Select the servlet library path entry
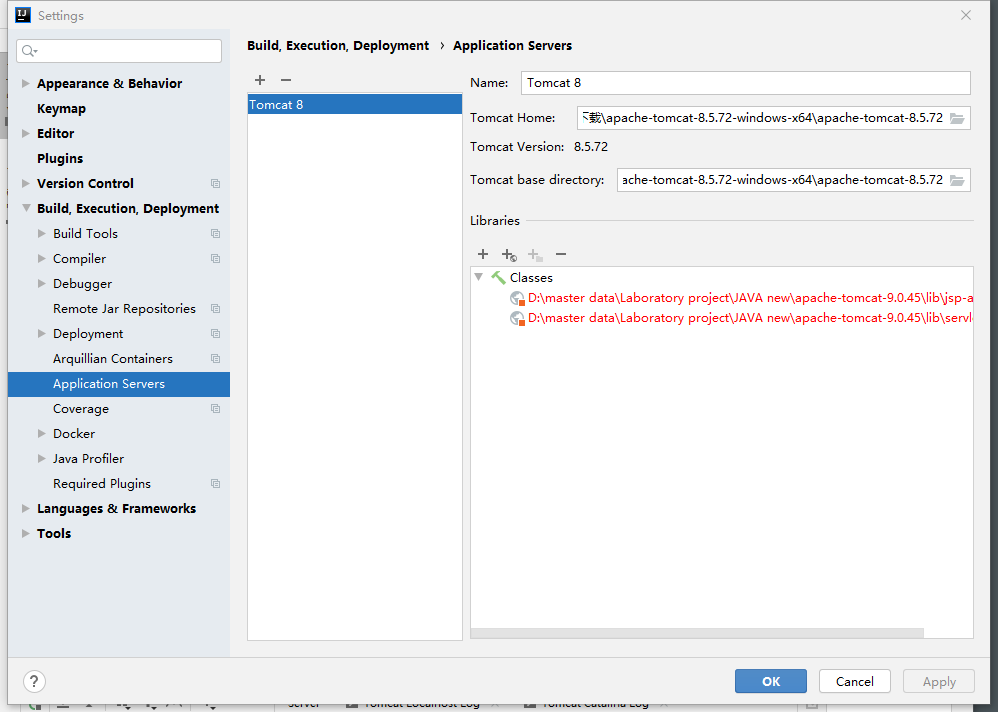This screenshot has height=712, width=998. tap(750, 318)
